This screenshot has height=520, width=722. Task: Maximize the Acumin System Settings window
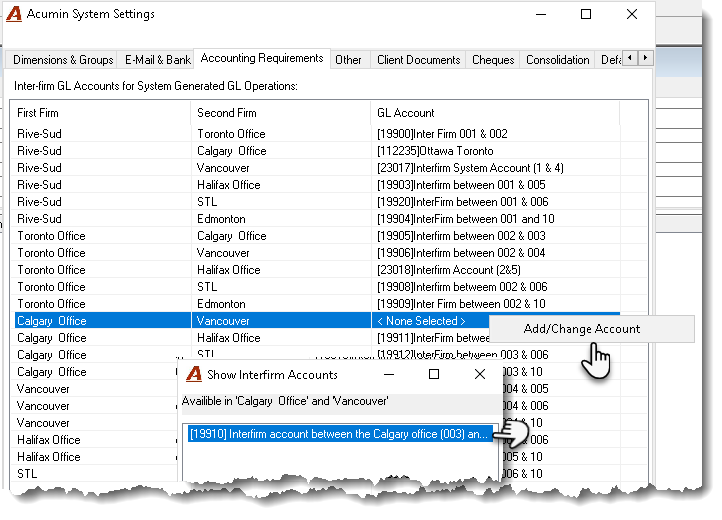(x=586, y=14)
